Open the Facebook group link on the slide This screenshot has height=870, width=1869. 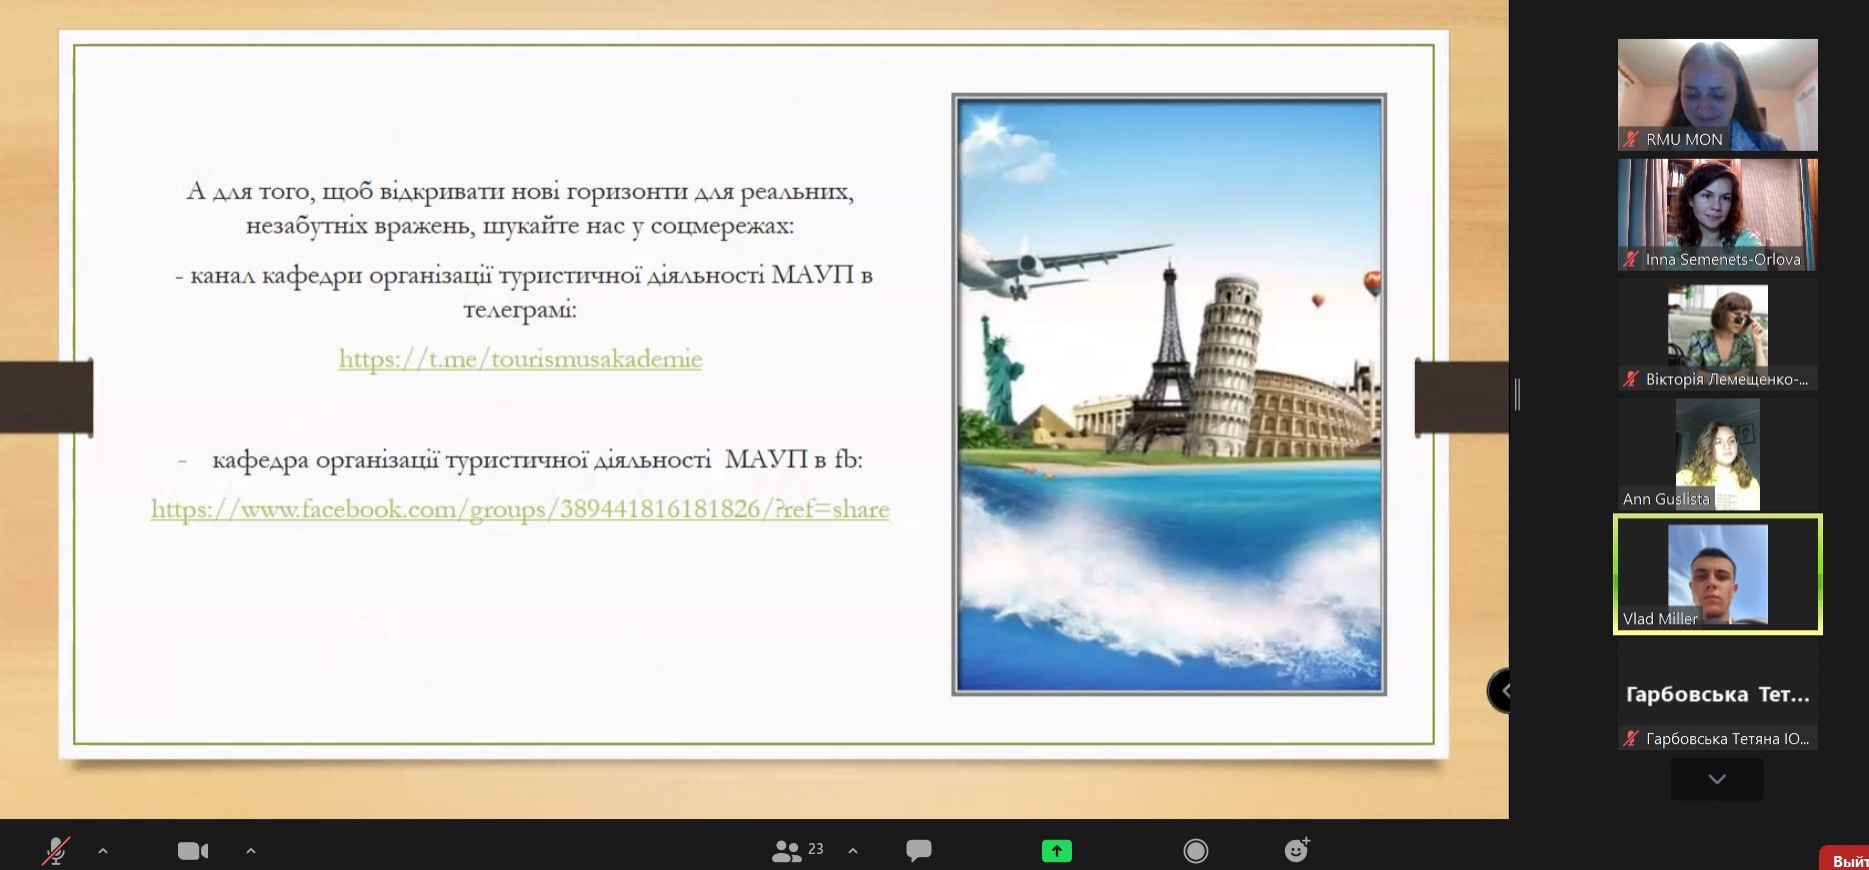pyautogui.click(x=520, y=509)
